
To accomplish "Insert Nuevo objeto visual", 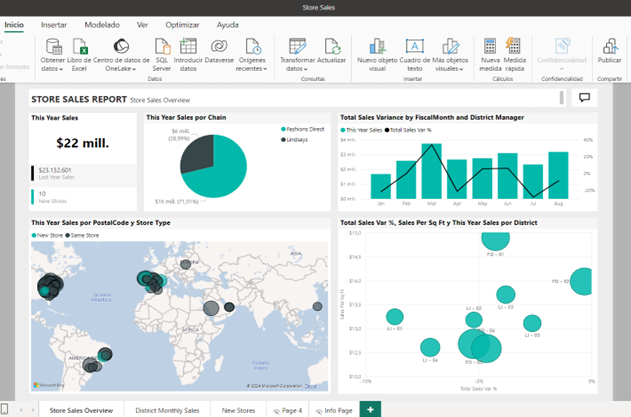I will [377, 46].
